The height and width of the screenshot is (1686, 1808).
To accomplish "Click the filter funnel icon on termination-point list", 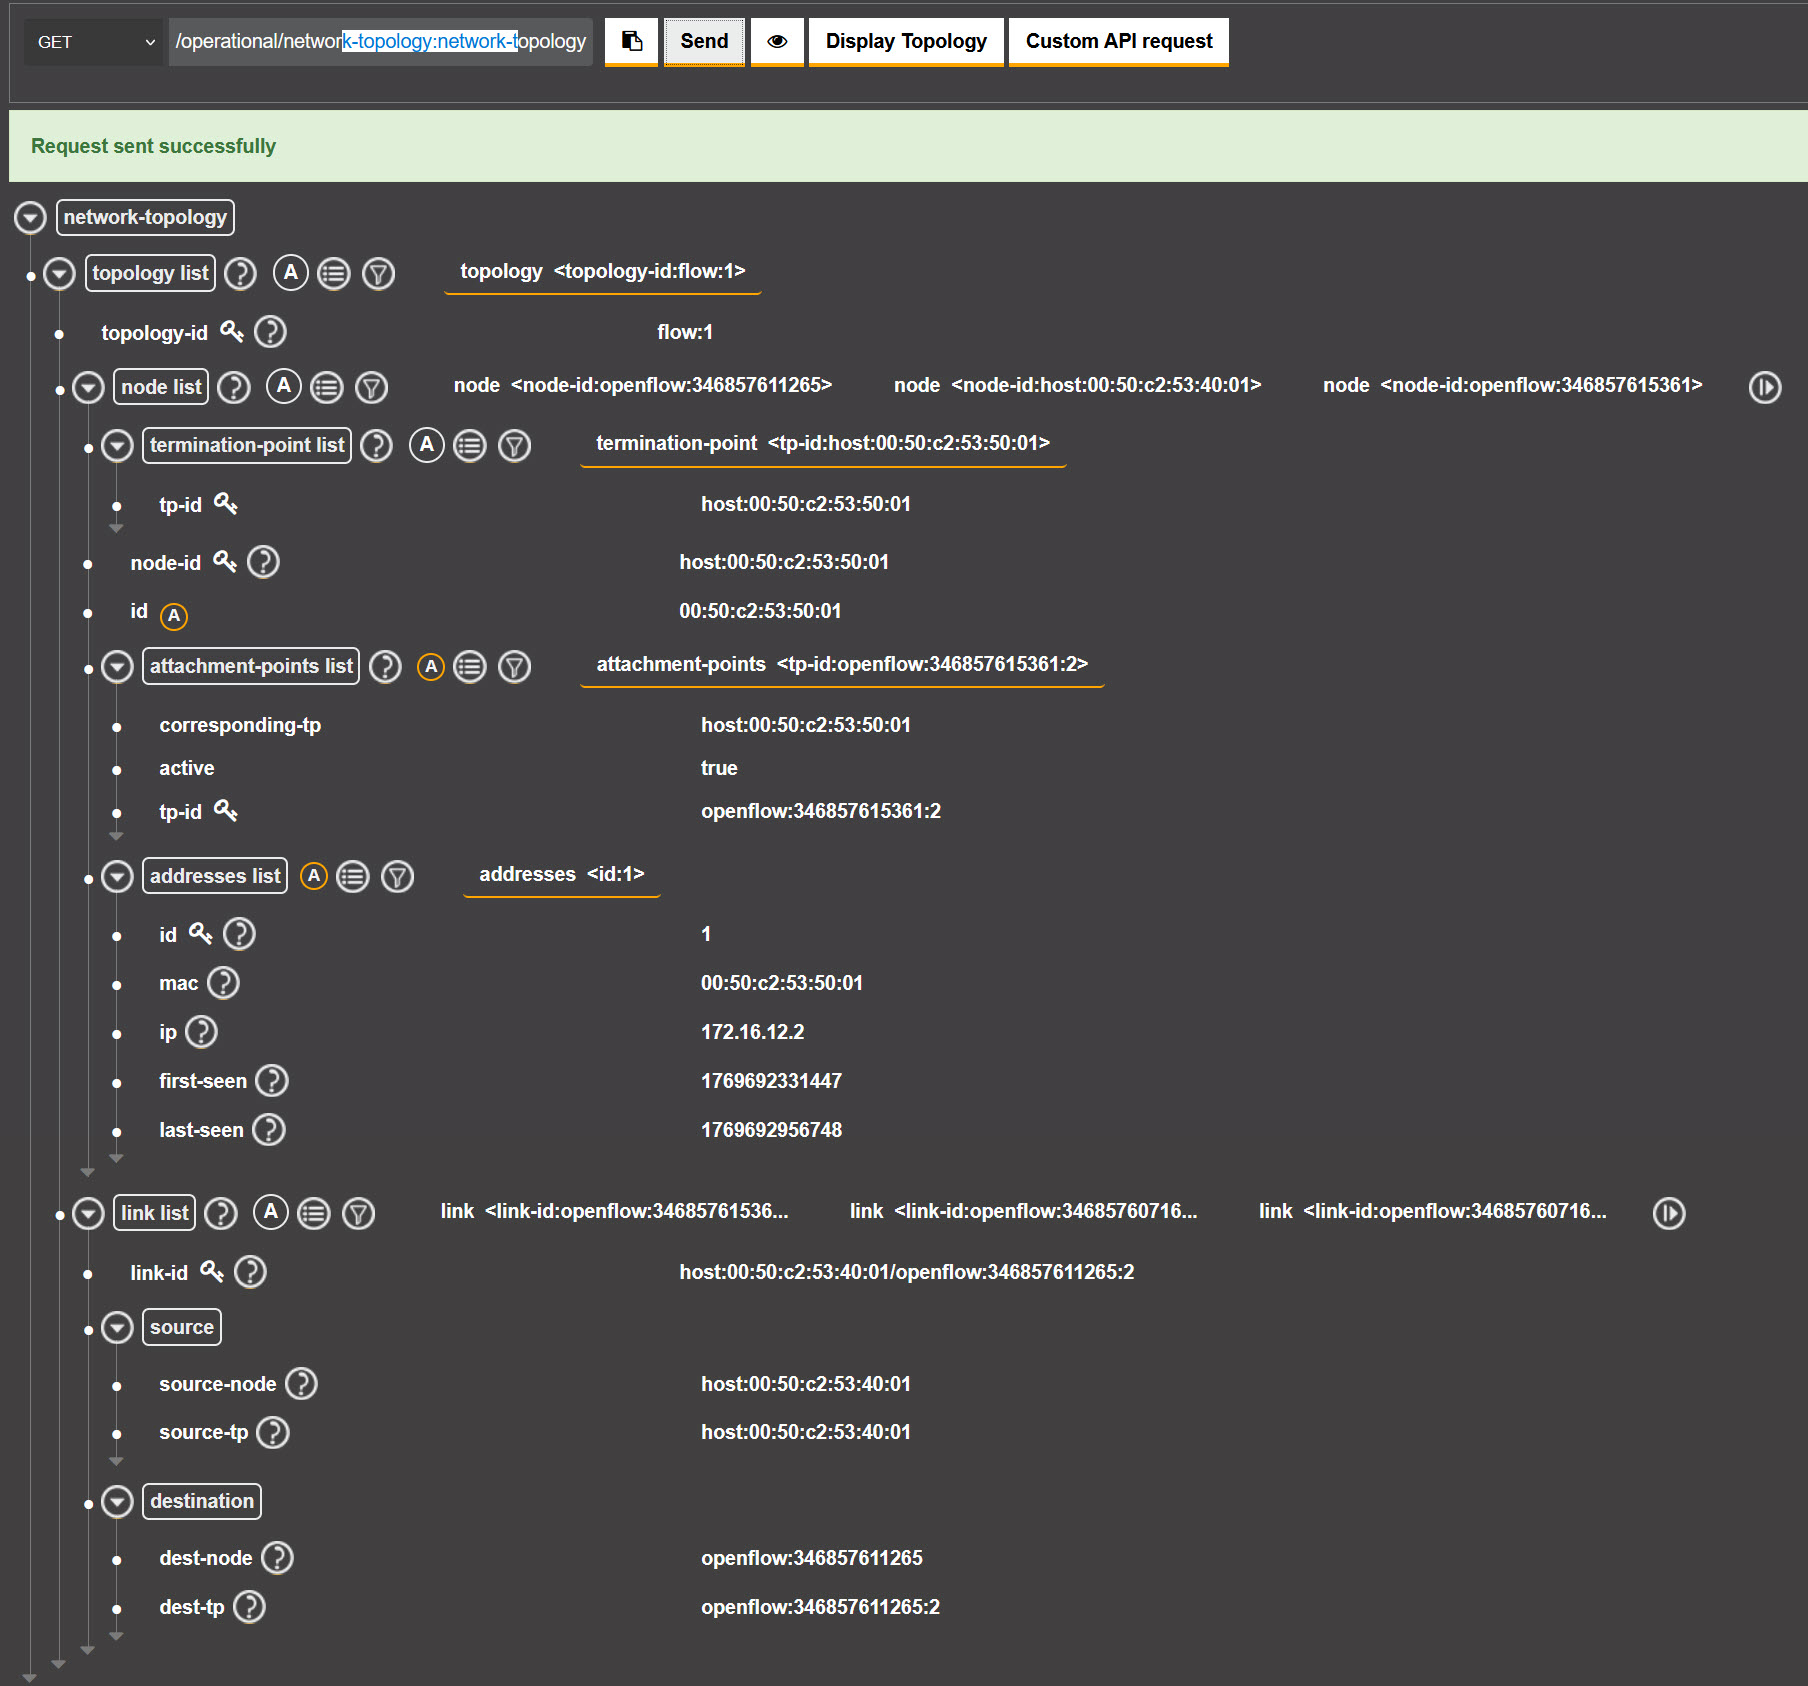I will (x=515, y=446).
